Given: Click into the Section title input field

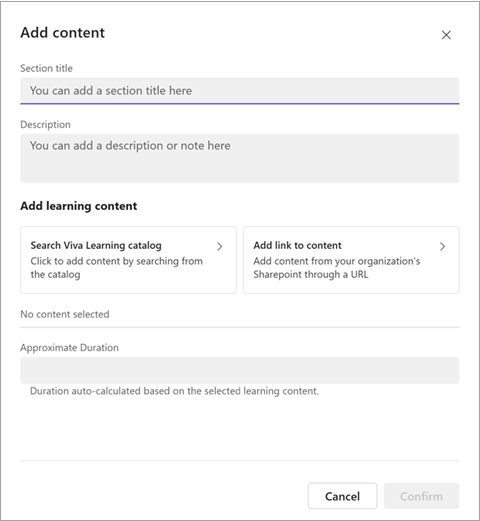Looking at the screenshot, I should pyautogui.click(x=240, y=91).
